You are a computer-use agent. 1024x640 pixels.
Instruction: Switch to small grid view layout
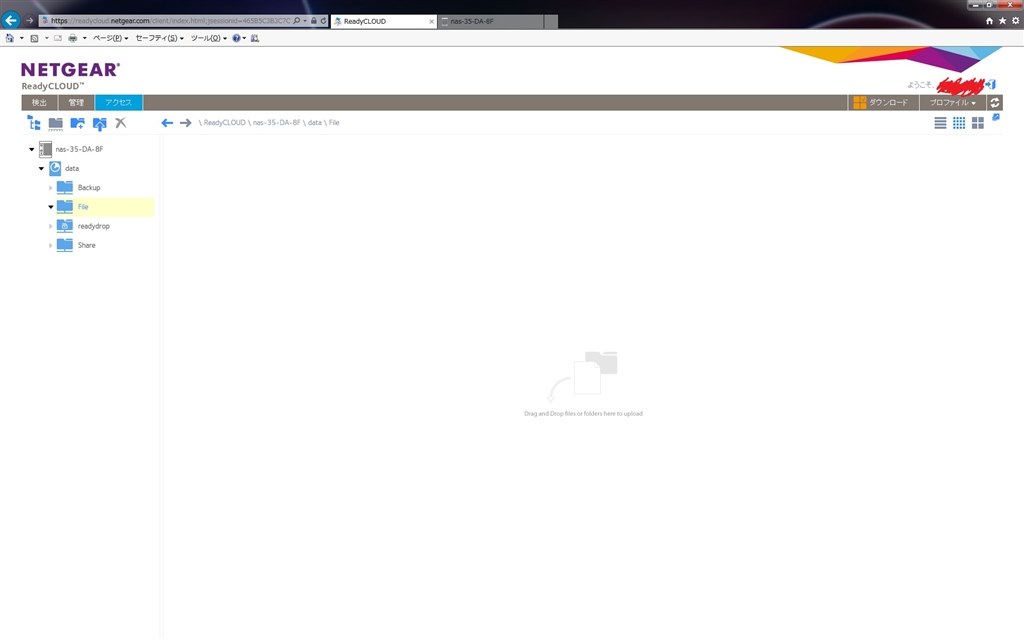point(959,123)
